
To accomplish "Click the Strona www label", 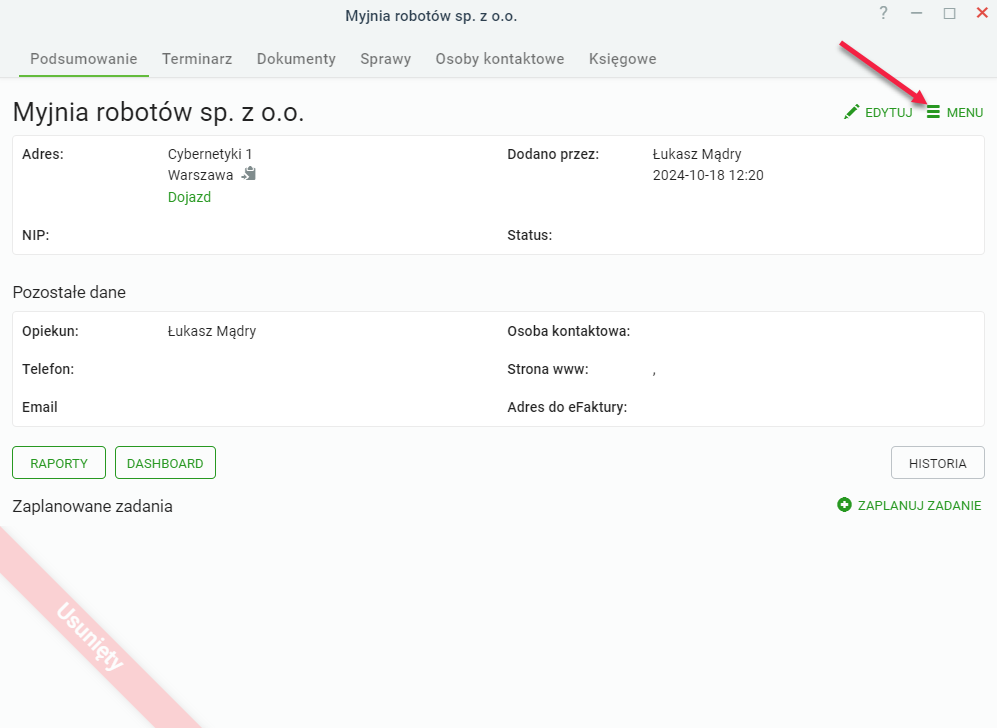I will pos(548,369).
